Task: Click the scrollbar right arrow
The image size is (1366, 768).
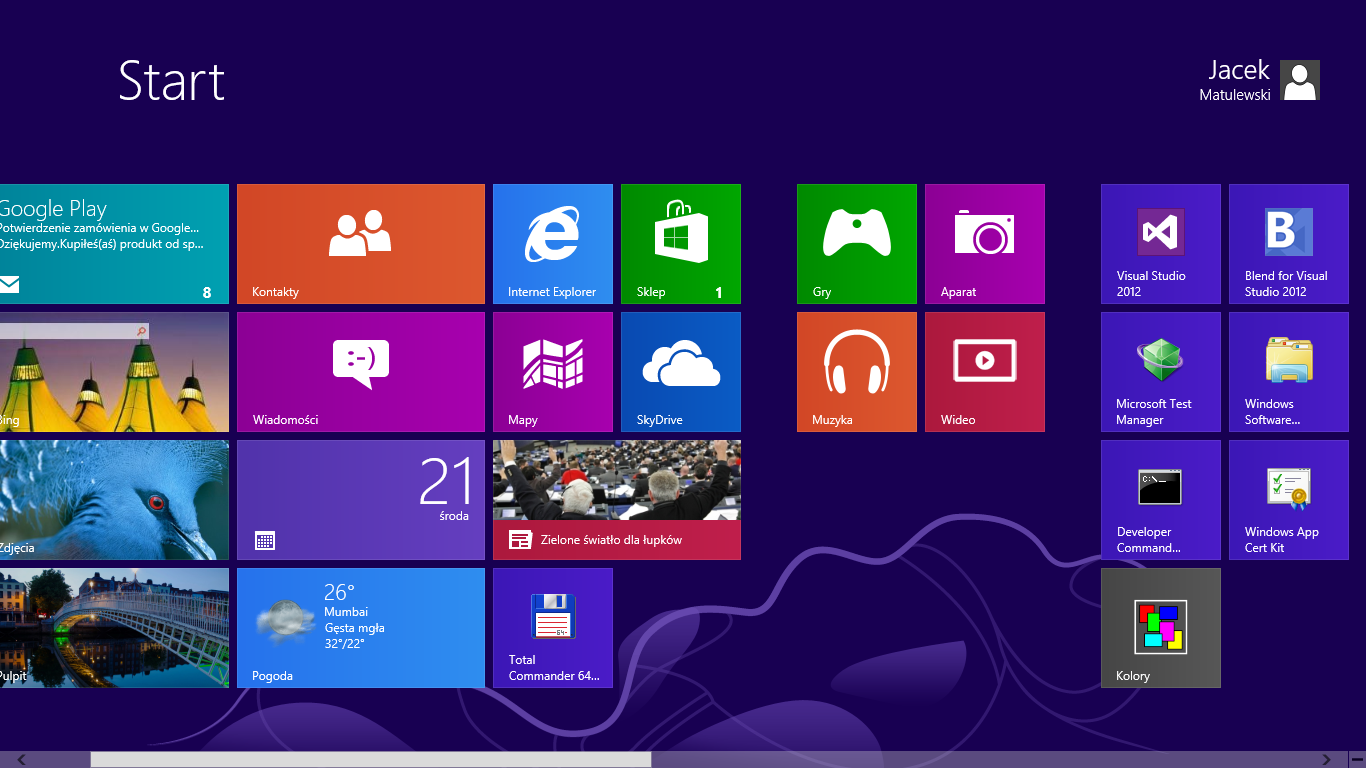Action: tap(1327, 760)
